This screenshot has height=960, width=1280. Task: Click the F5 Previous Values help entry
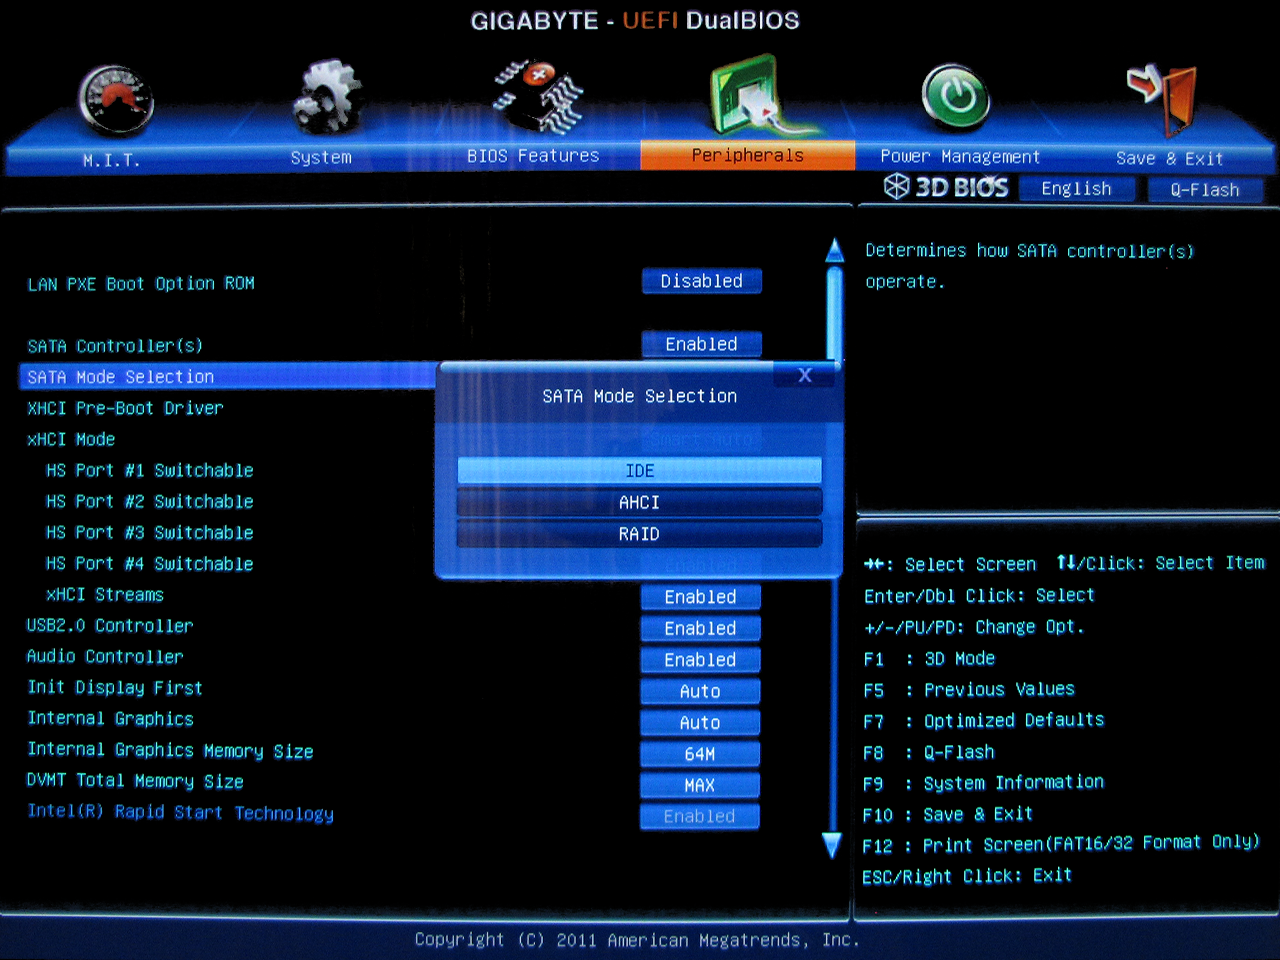coord(969,689)
